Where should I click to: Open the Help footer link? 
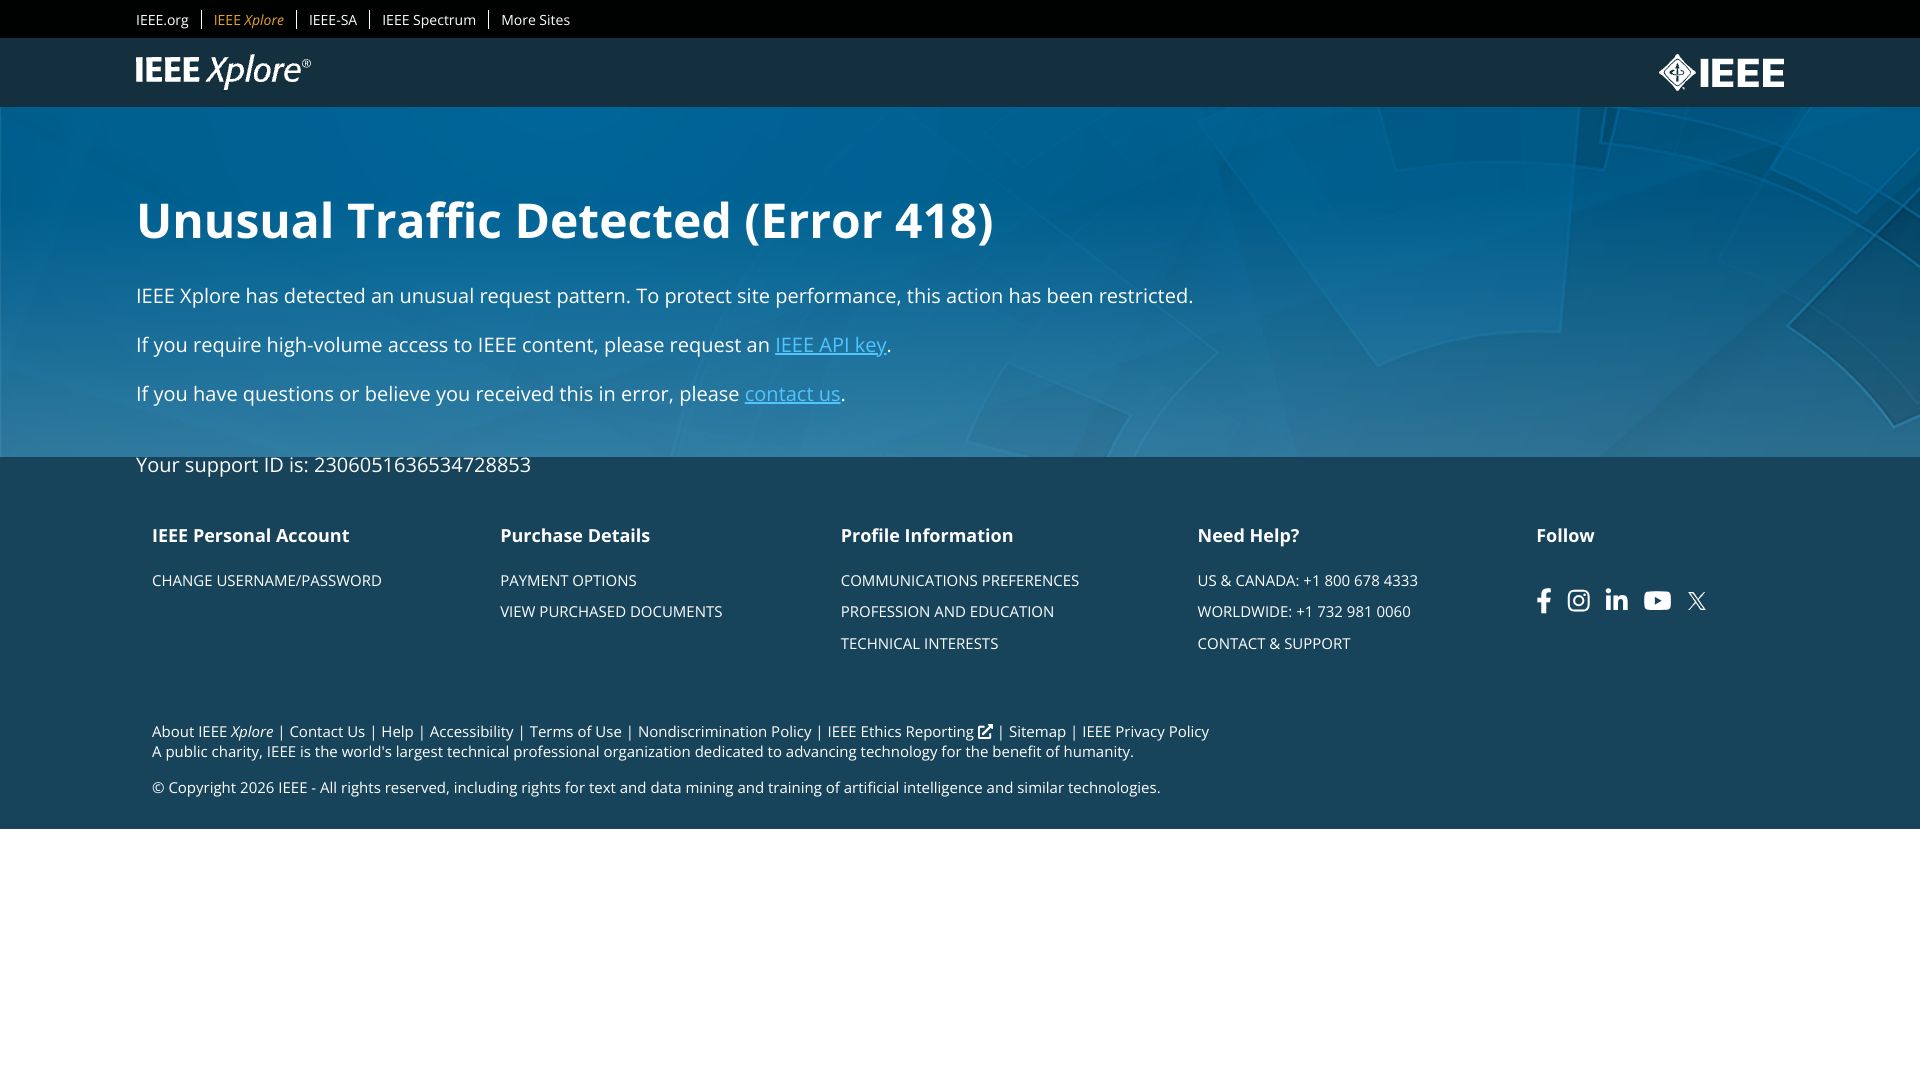pos(397,732)
